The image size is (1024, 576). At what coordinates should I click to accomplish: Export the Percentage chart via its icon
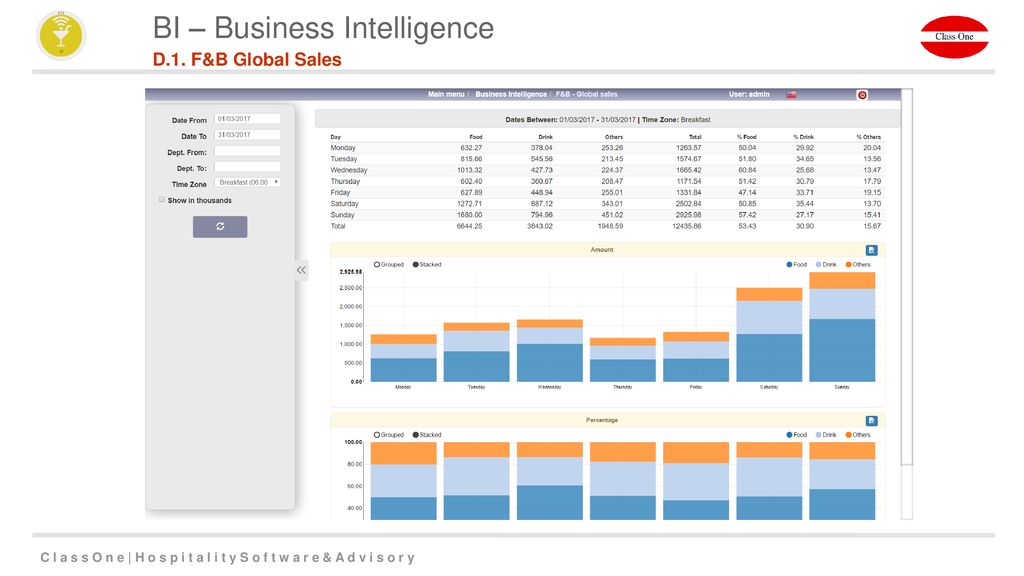[x=871, y=421]
